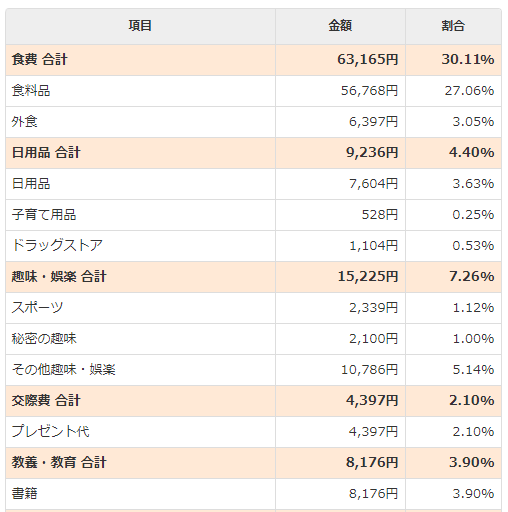Click the 金額 column header
Viewport: 508px width, 512px height.
coord(340,26)
